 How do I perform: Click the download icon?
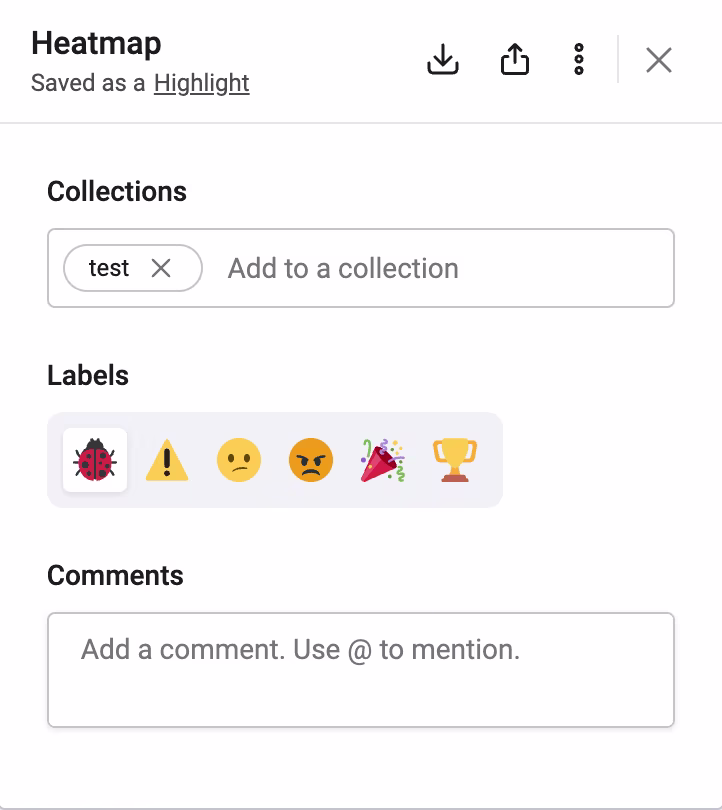point(442,60)
